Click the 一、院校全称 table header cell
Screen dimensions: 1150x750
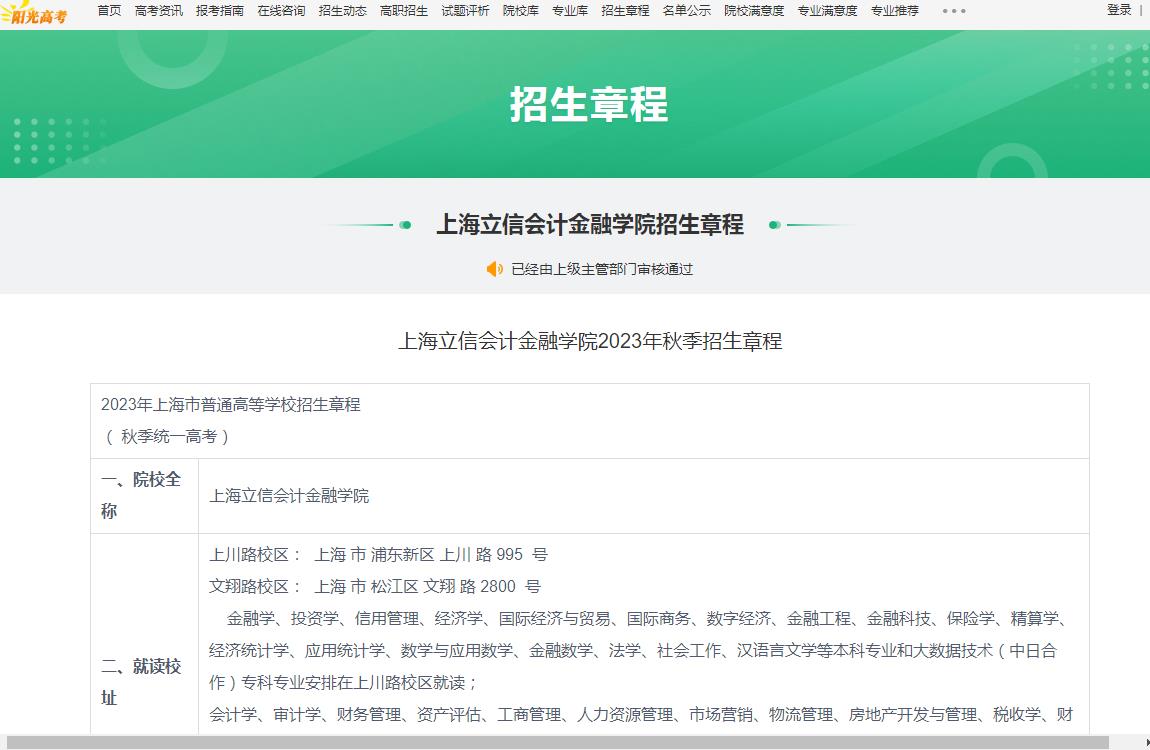point(144,496)
